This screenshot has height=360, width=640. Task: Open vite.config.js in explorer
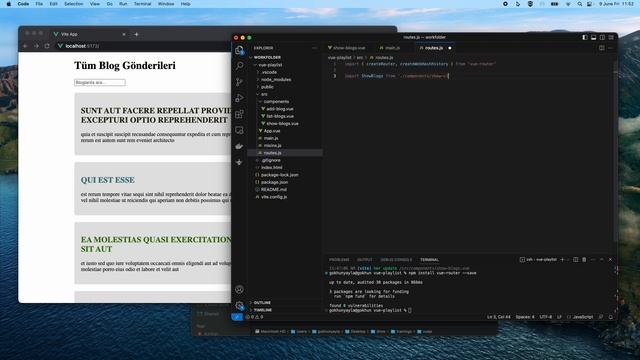[x=285, y=197]
